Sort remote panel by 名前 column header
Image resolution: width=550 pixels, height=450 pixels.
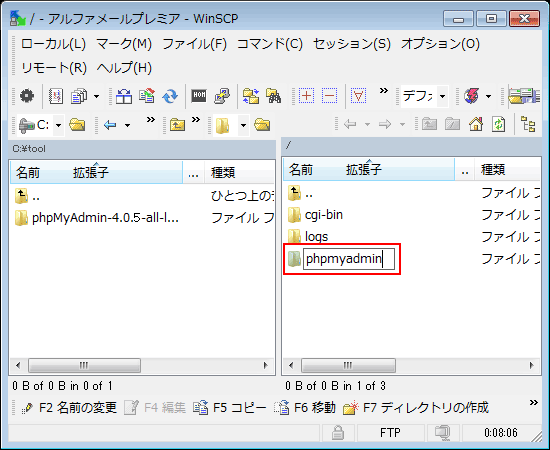[x=369, y=169]
